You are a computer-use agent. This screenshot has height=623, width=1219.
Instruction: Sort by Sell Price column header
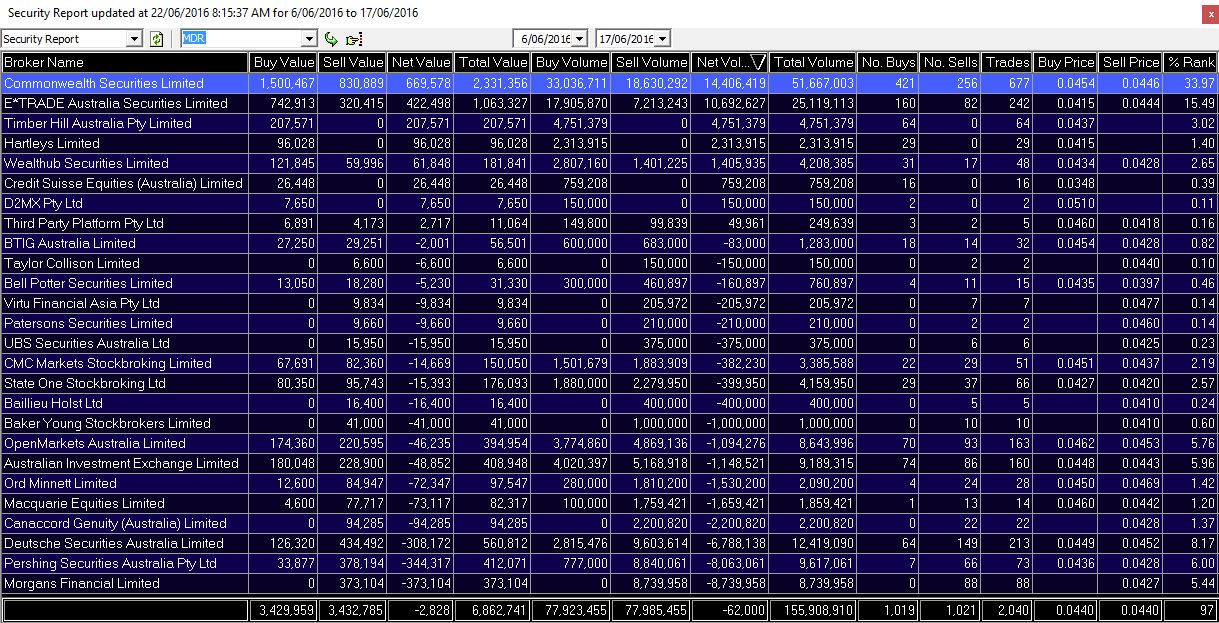(1131, 62)
